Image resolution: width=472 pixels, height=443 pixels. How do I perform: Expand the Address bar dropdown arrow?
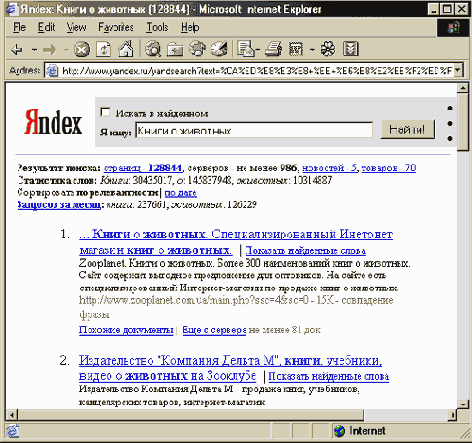coord(458,70)
